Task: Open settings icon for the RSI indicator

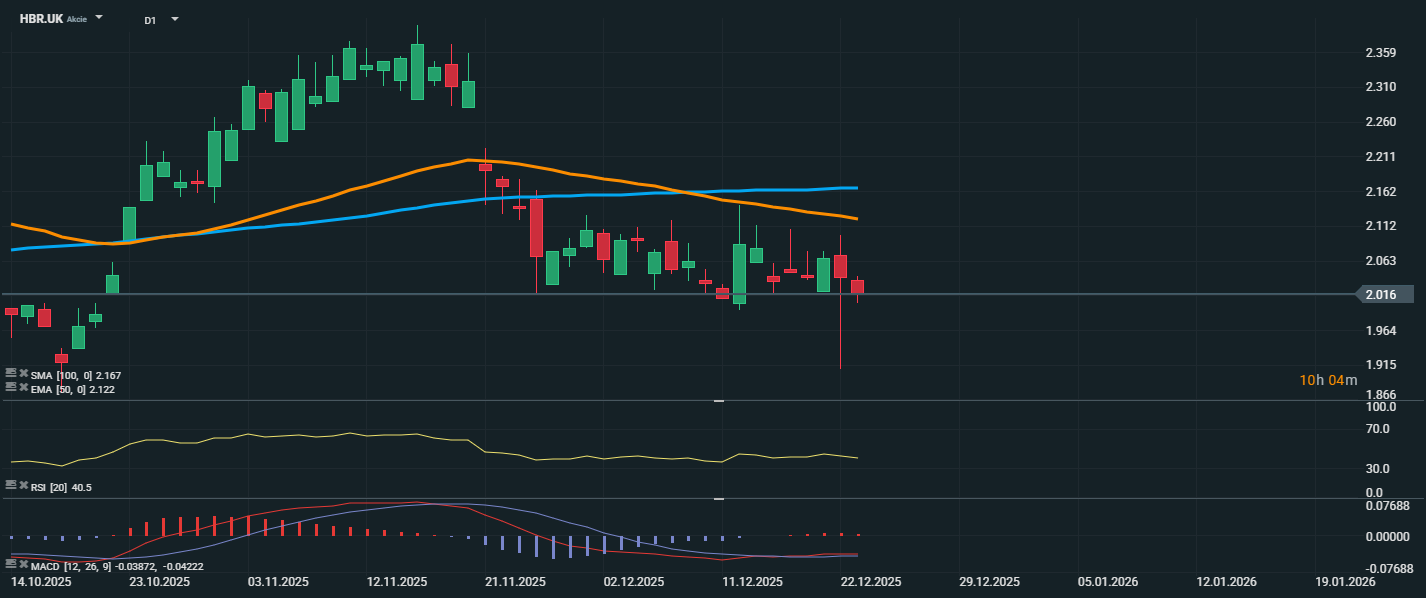Action: (11, 486)
